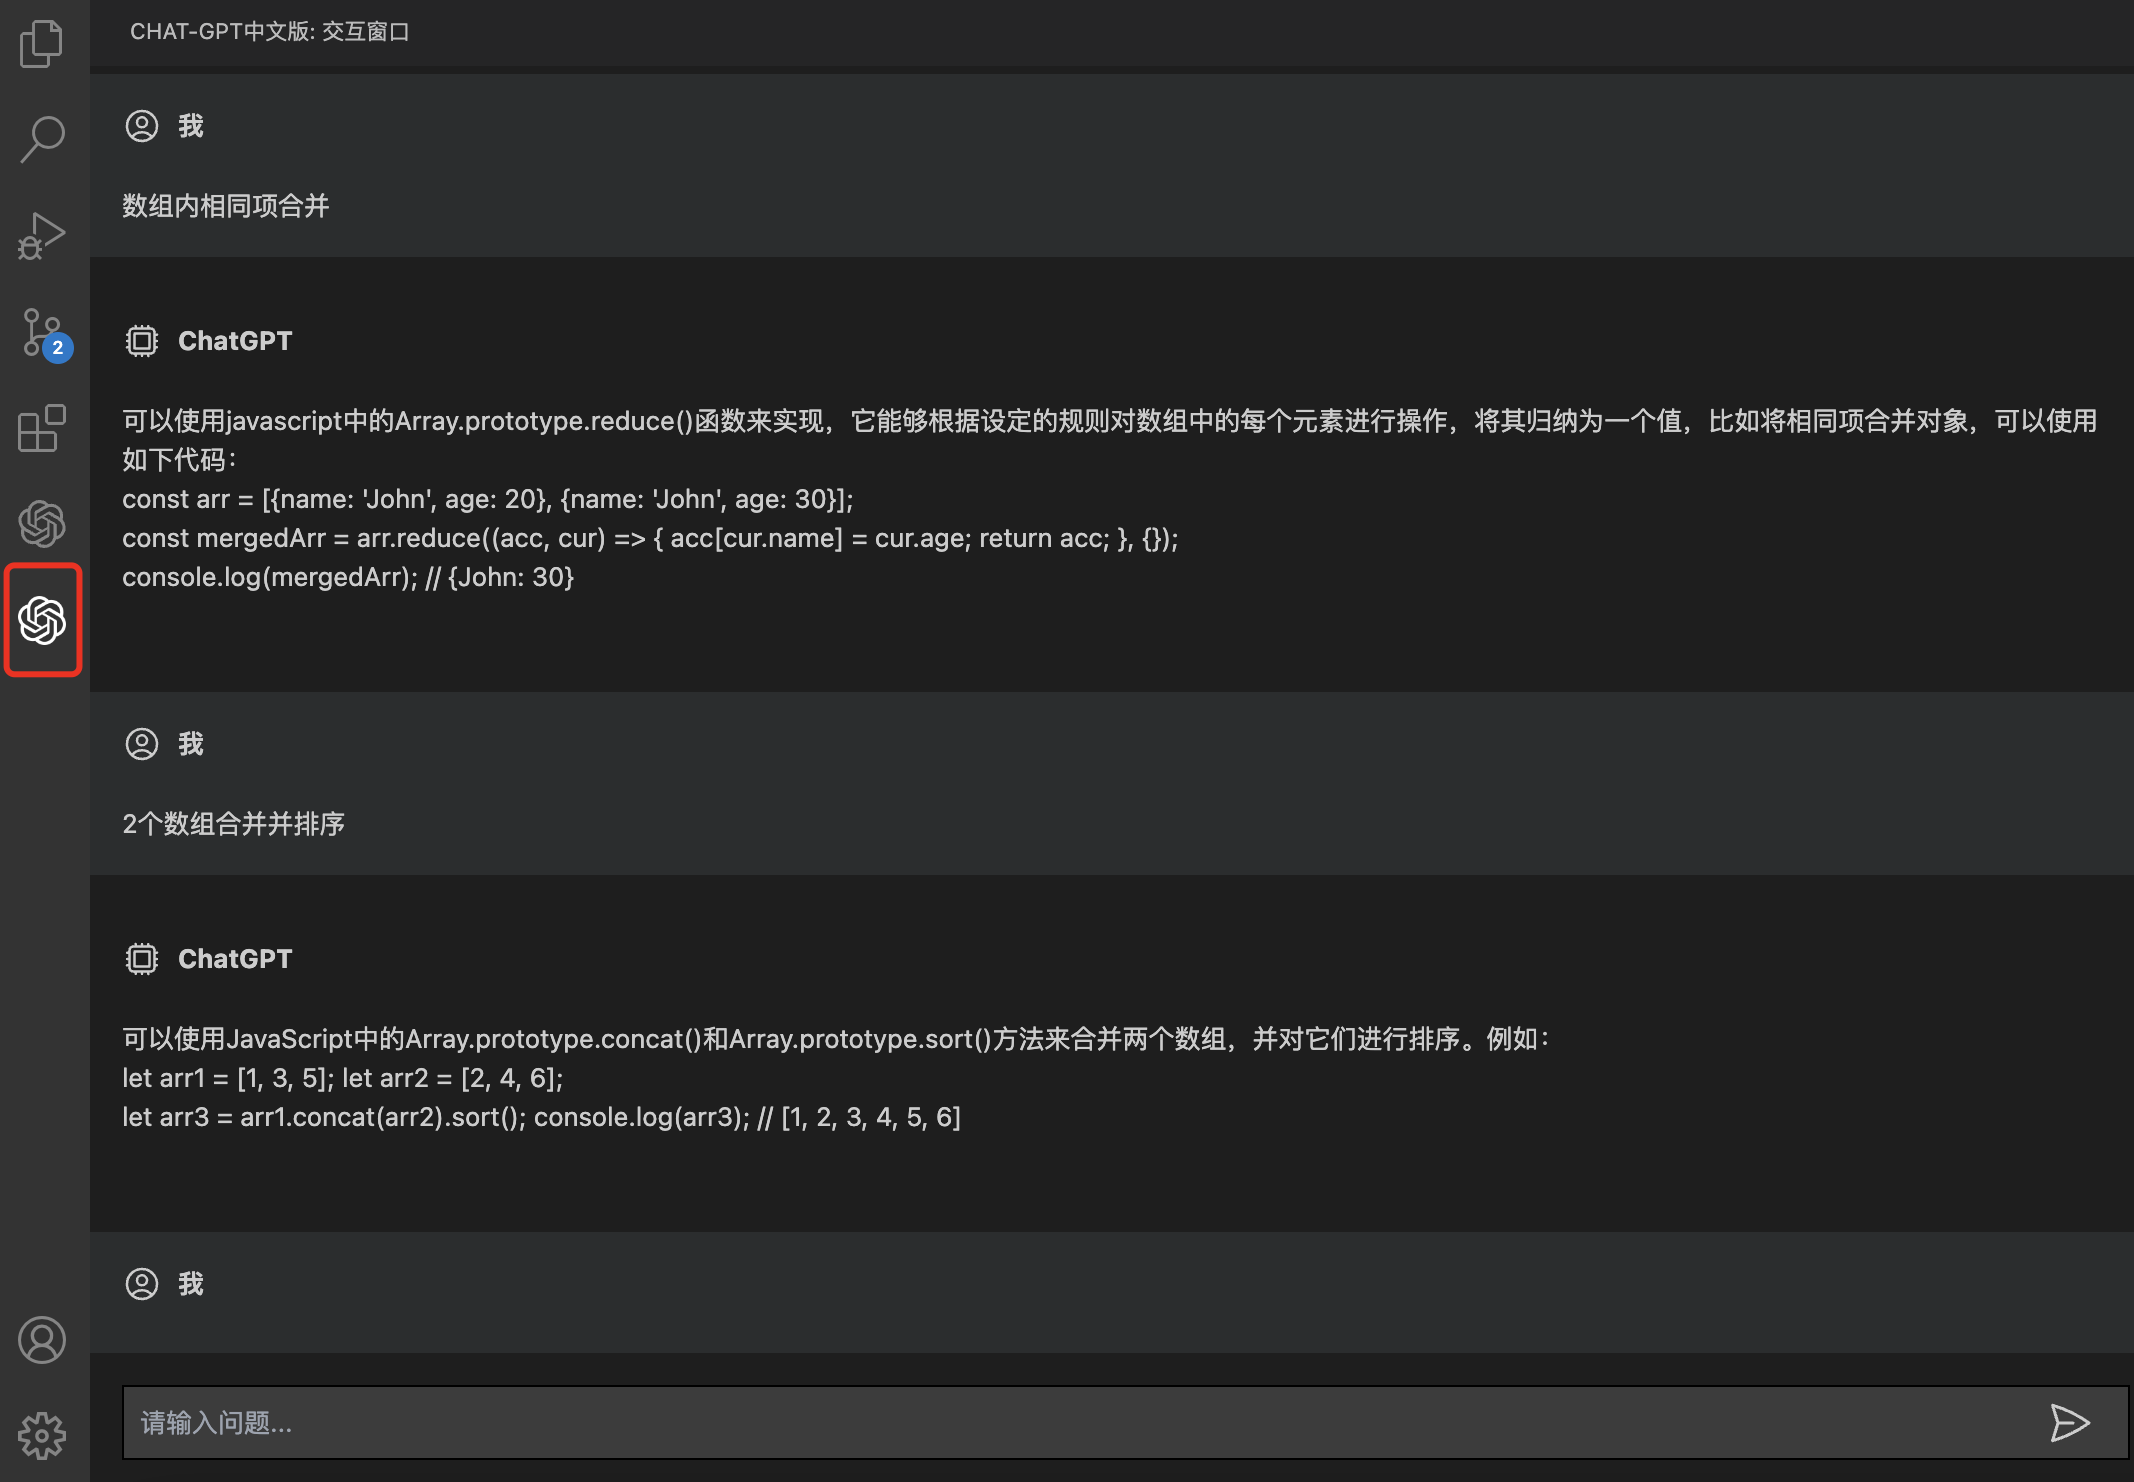
Task: Click the user avatar above 数组内相同项合并
Action: [142, 126]
